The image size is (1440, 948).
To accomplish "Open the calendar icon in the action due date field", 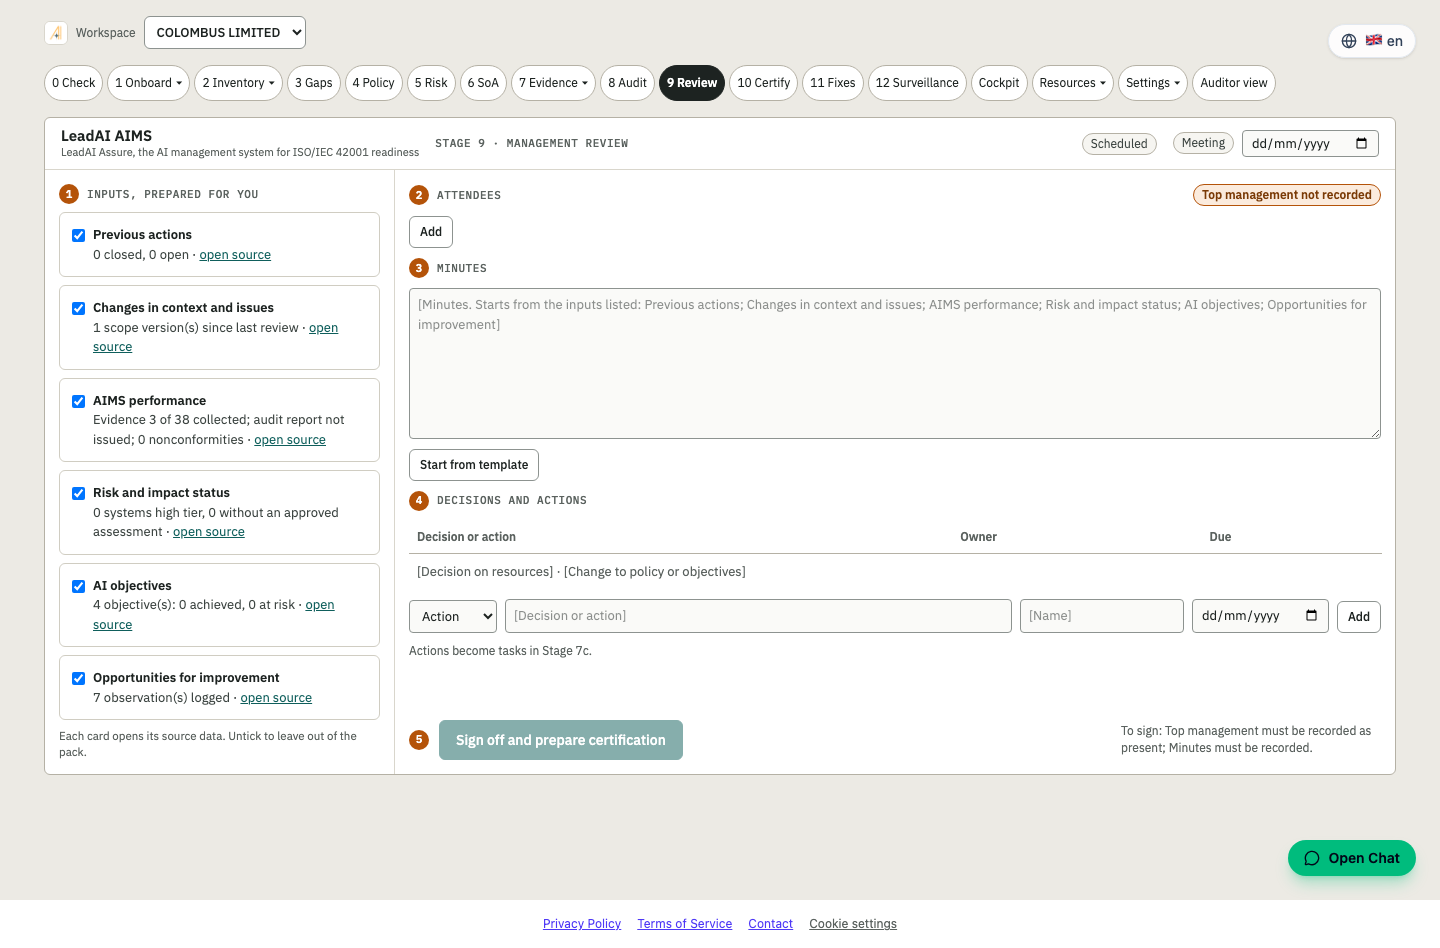I will pyautogui.click(x=1311, y=616).
